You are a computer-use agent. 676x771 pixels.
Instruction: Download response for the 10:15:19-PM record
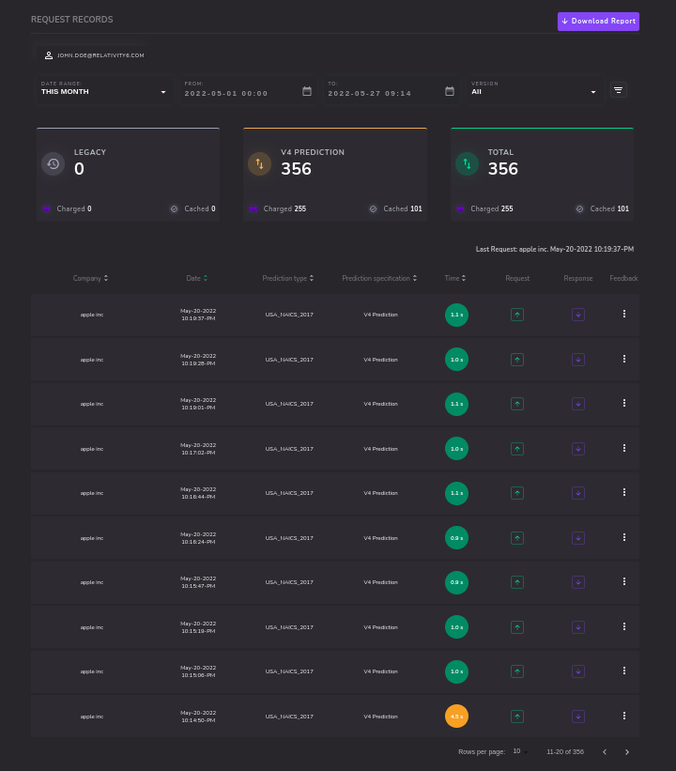(578, 627)
